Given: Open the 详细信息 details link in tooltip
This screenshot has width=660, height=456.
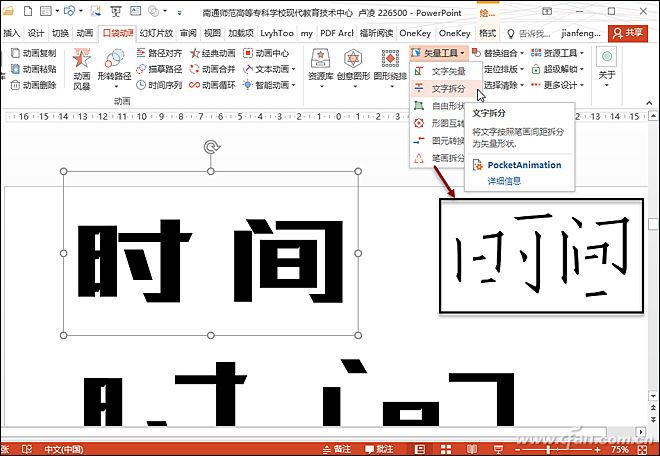Looking at the screenshot, I should point(504,181).
